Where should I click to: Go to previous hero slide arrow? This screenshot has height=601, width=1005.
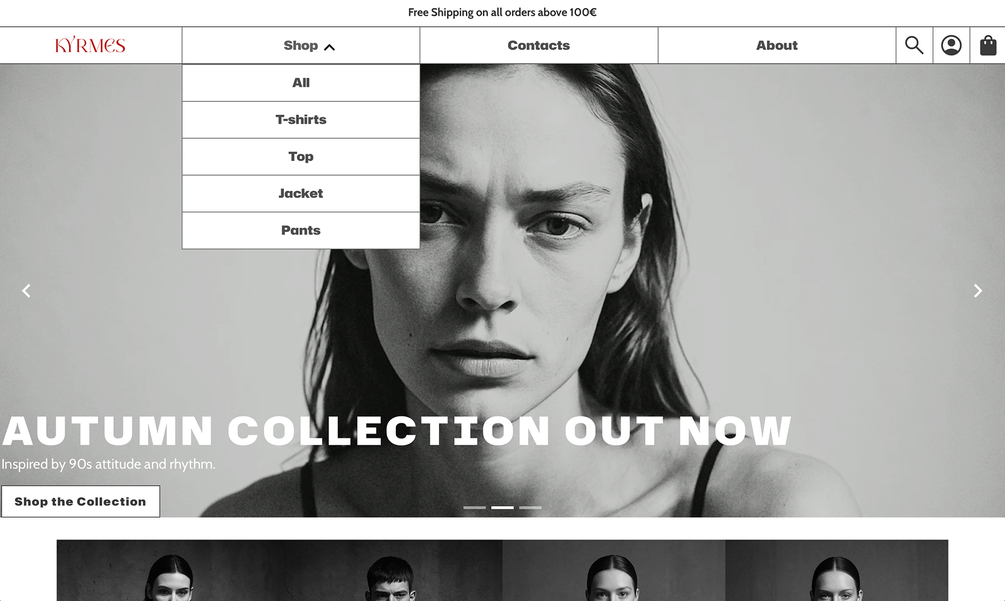coord(26,291)
